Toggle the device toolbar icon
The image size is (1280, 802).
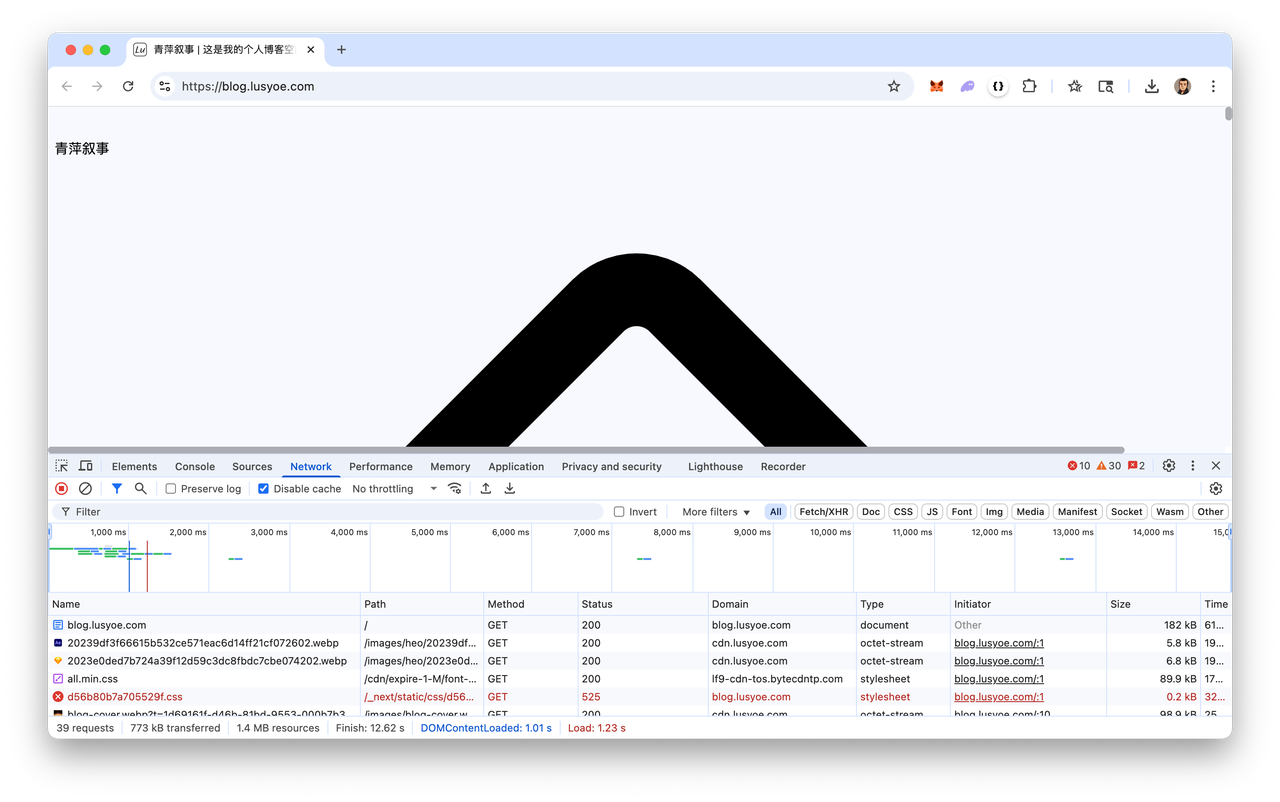click(x=86, y=466)
